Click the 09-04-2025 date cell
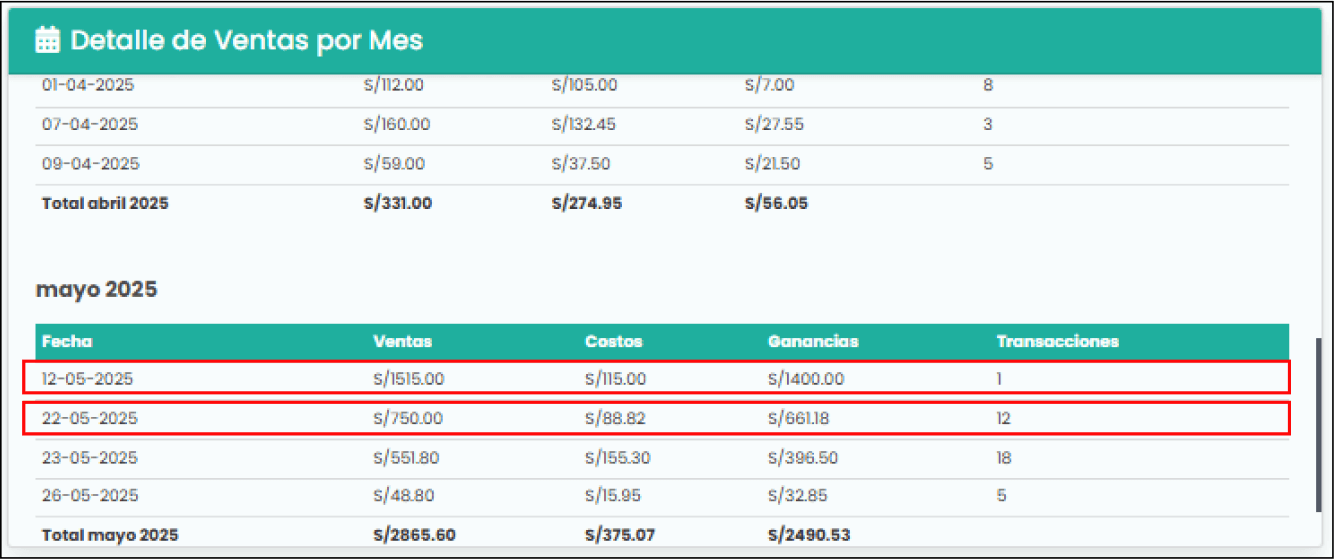This screenshot has height=559, width=1334. (90, 164)
